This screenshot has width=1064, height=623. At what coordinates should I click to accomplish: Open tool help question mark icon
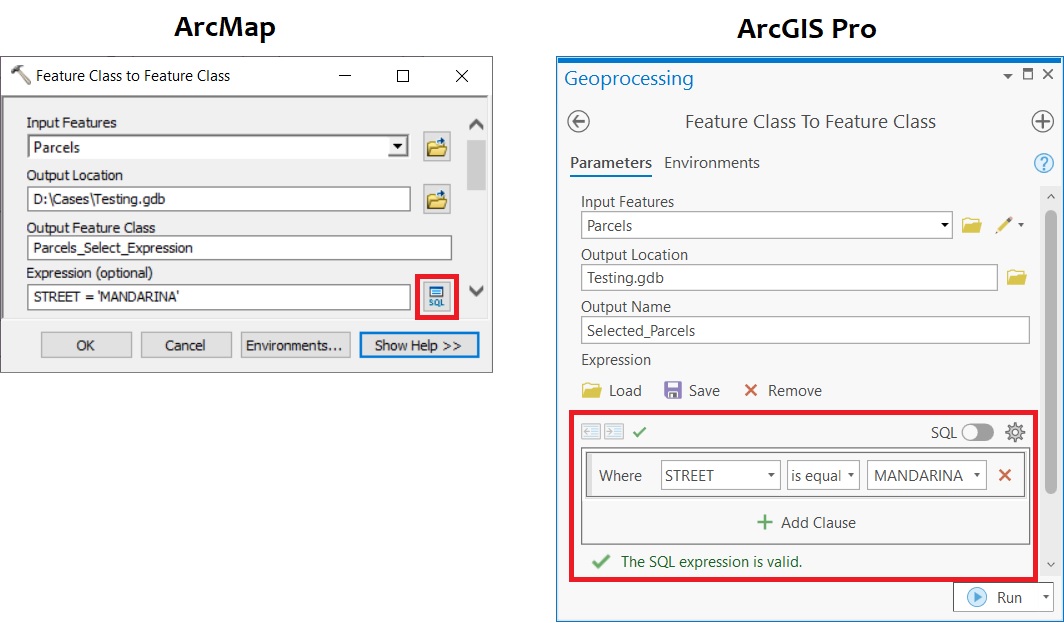pyautogui.click(x=1043, y=163)
